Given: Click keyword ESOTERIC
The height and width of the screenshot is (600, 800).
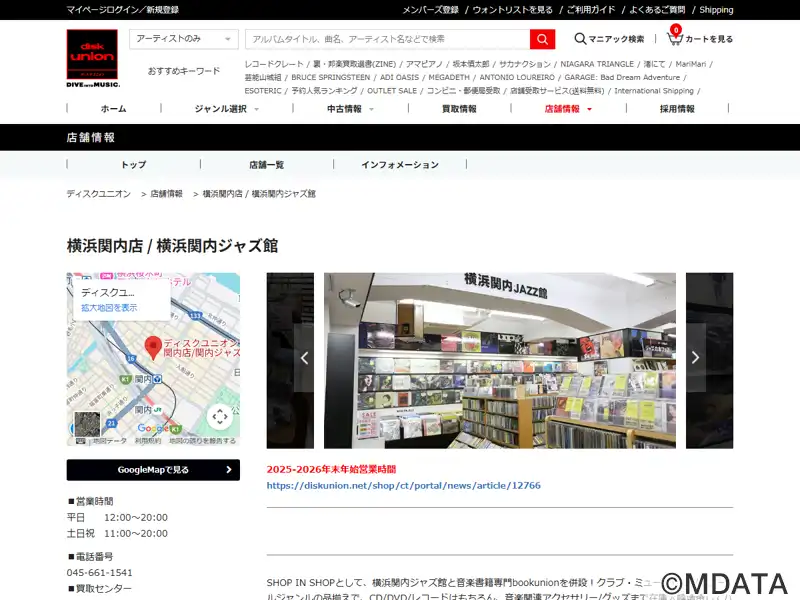Looking at the screenshot, I should 263,90.
